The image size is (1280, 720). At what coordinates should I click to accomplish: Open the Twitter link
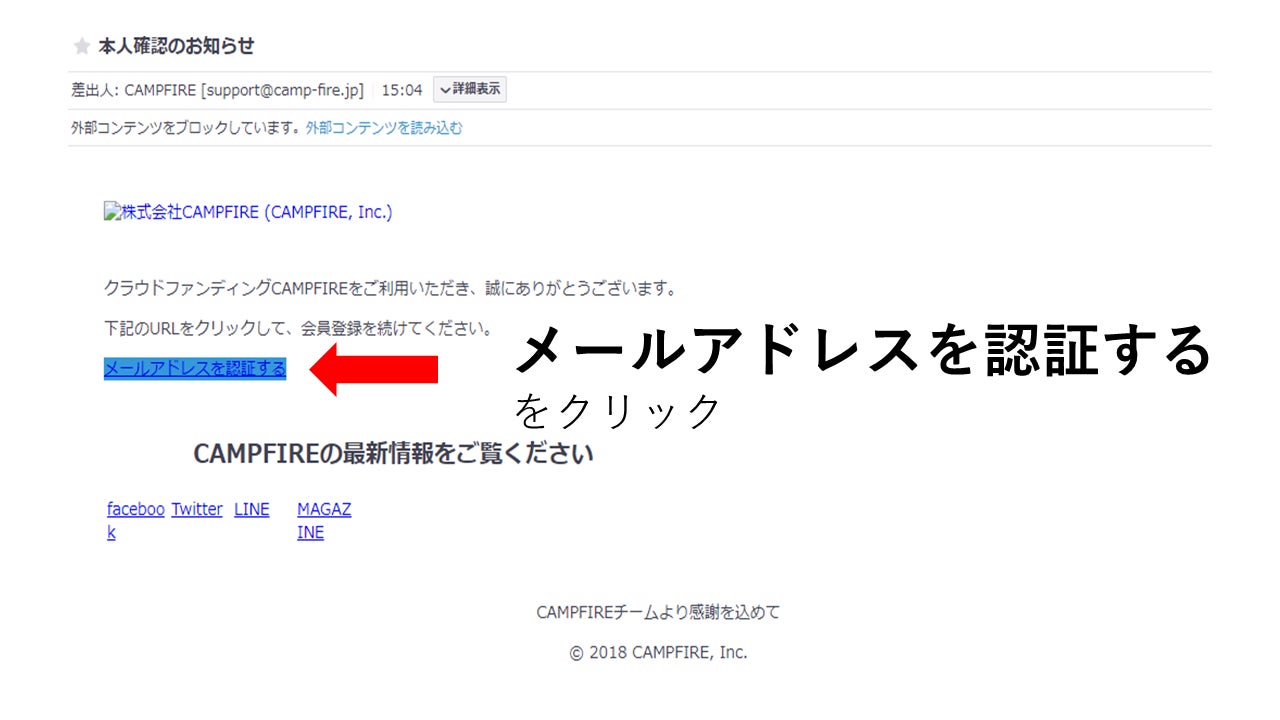(x=197, y=510)
